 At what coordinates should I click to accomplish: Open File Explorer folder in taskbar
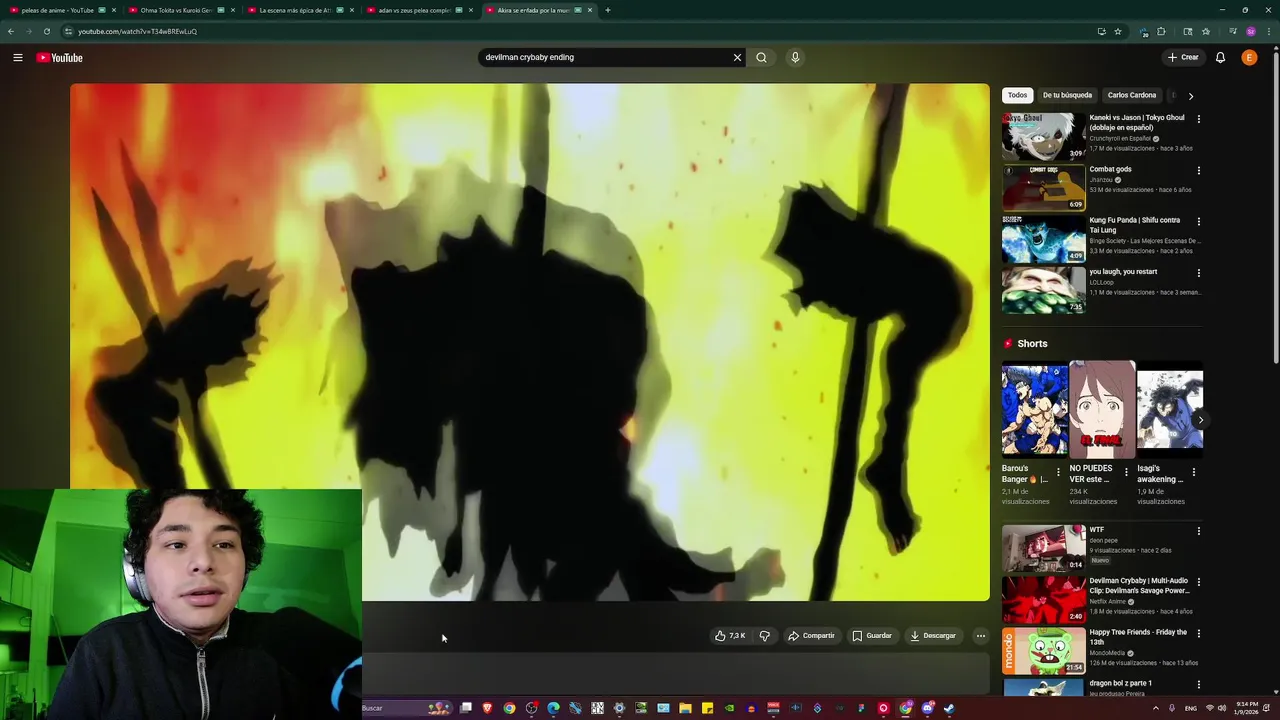pyautogui.click(x=685, y=708)
